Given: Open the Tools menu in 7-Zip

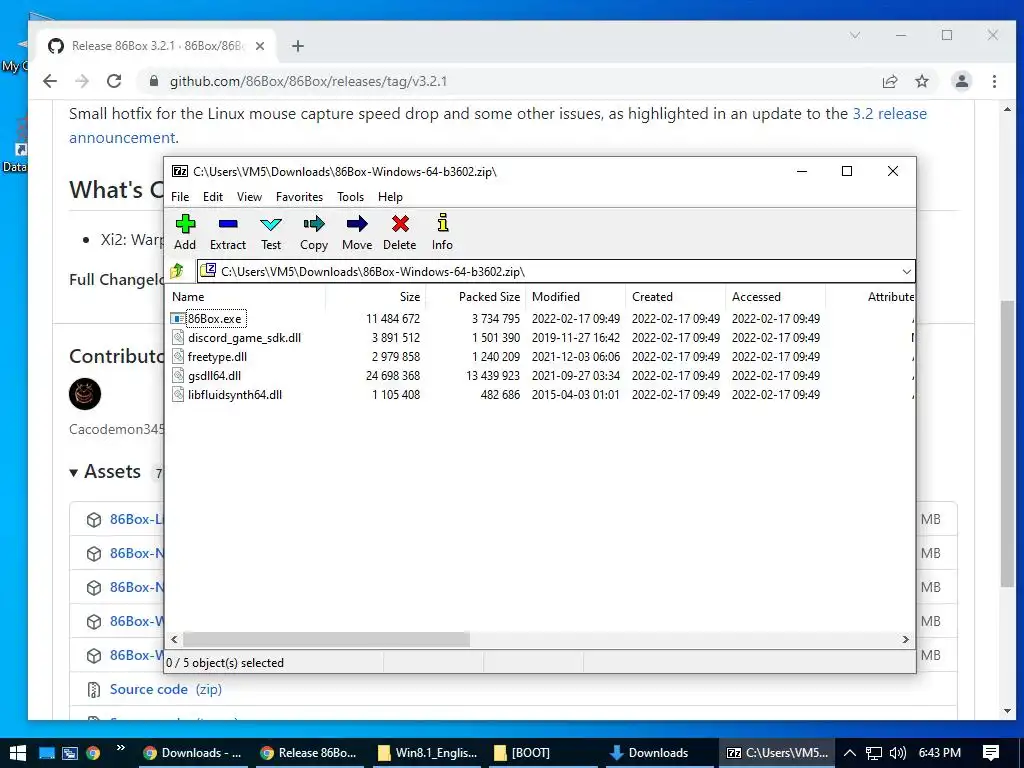Looking at the screenshot, I should pyautogui.click(x=351, y=197).
